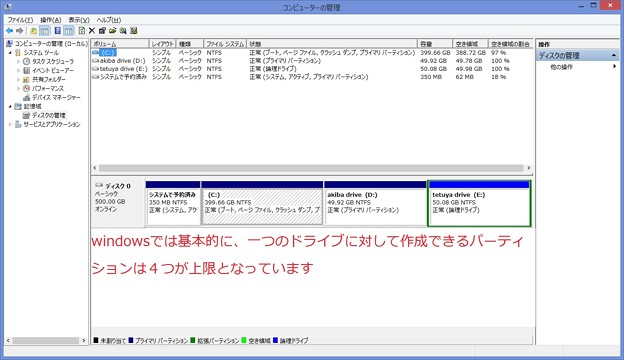Sort by the ボリューム column header
This screenshot has height=360, width=624.
(x=120, y=44)
